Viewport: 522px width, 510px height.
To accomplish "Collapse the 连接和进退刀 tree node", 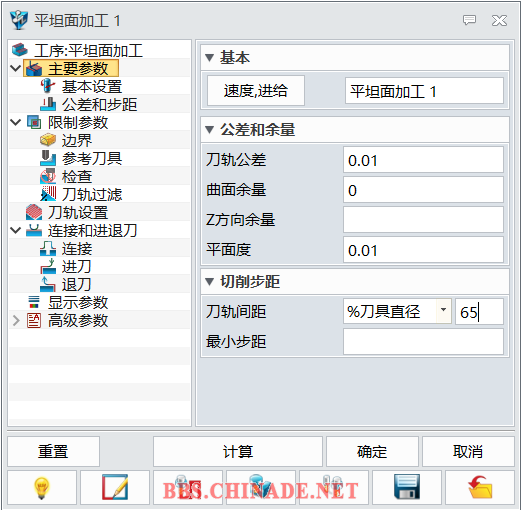I will coord(16,230).
